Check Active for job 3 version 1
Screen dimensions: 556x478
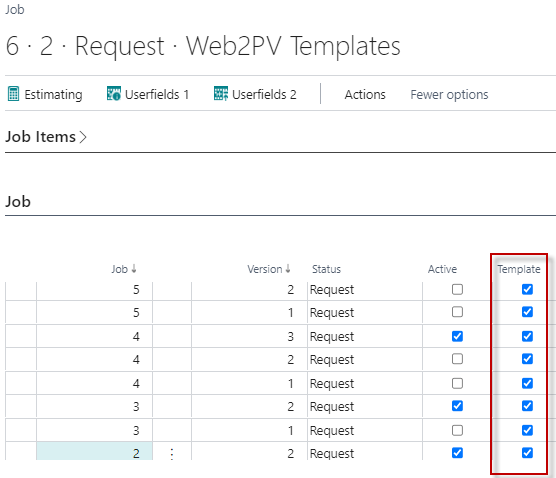tap(457, 430)
